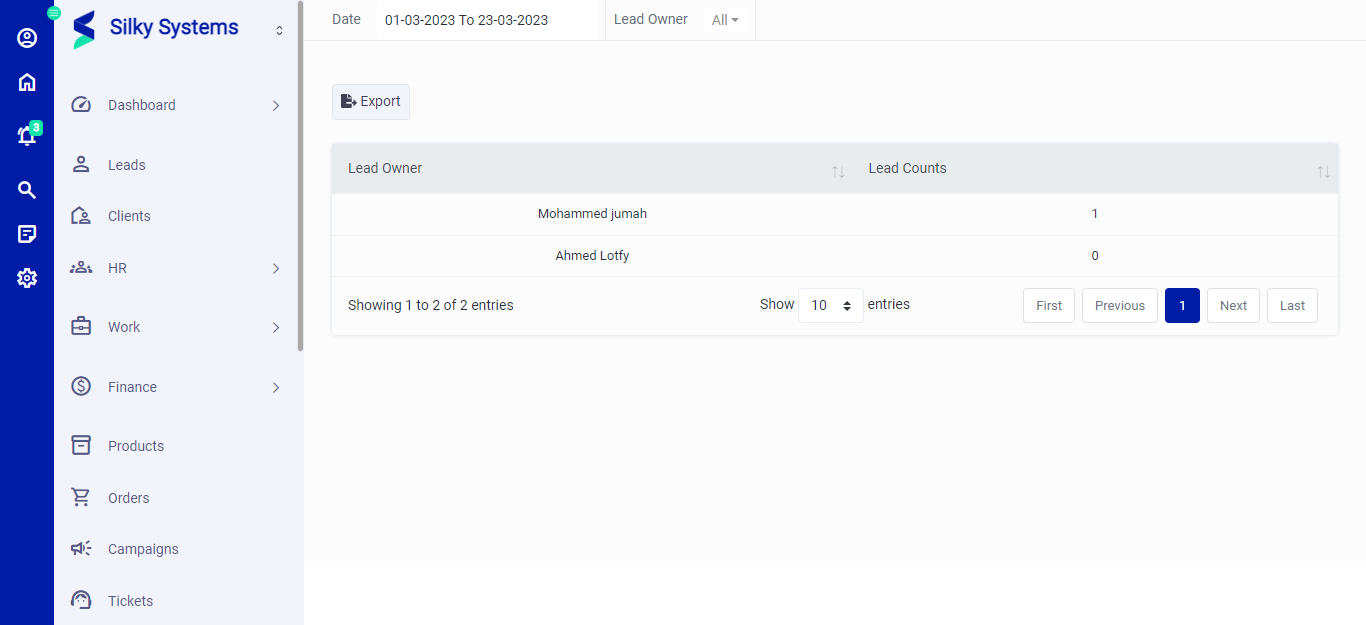
Task: Go to Leads in the sidebar
Action: [127, 165]
